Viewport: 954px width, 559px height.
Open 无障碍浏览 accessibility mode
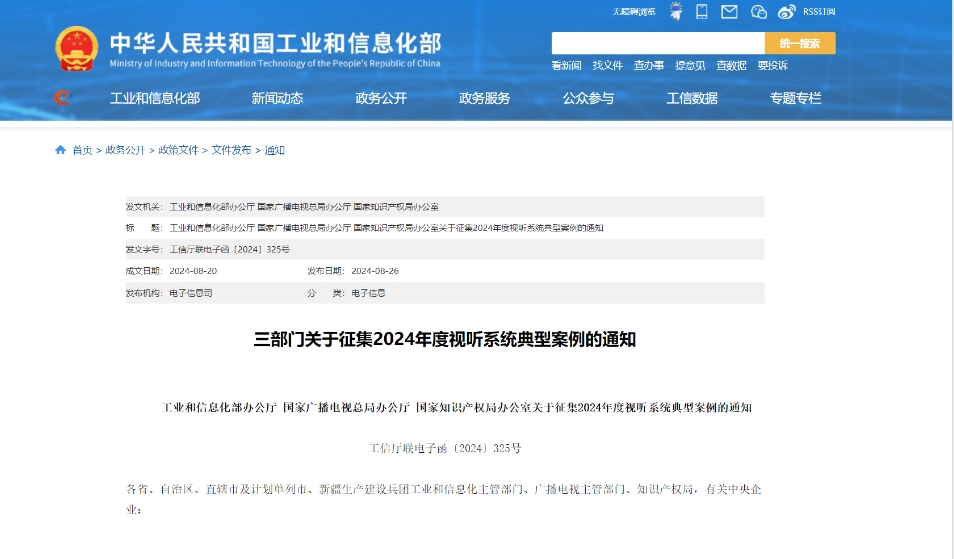click(634, 12)
